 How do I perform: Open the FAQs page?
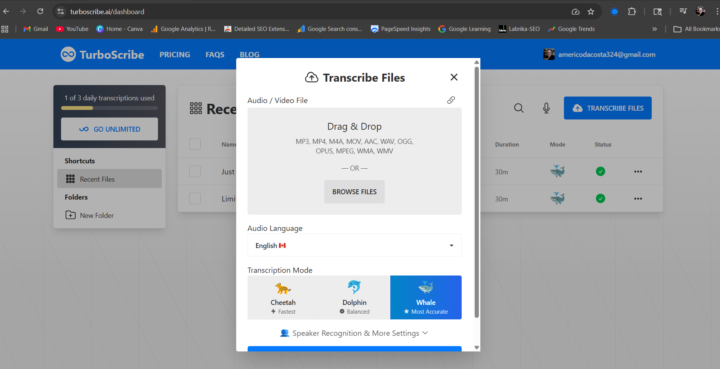(215, 54)
